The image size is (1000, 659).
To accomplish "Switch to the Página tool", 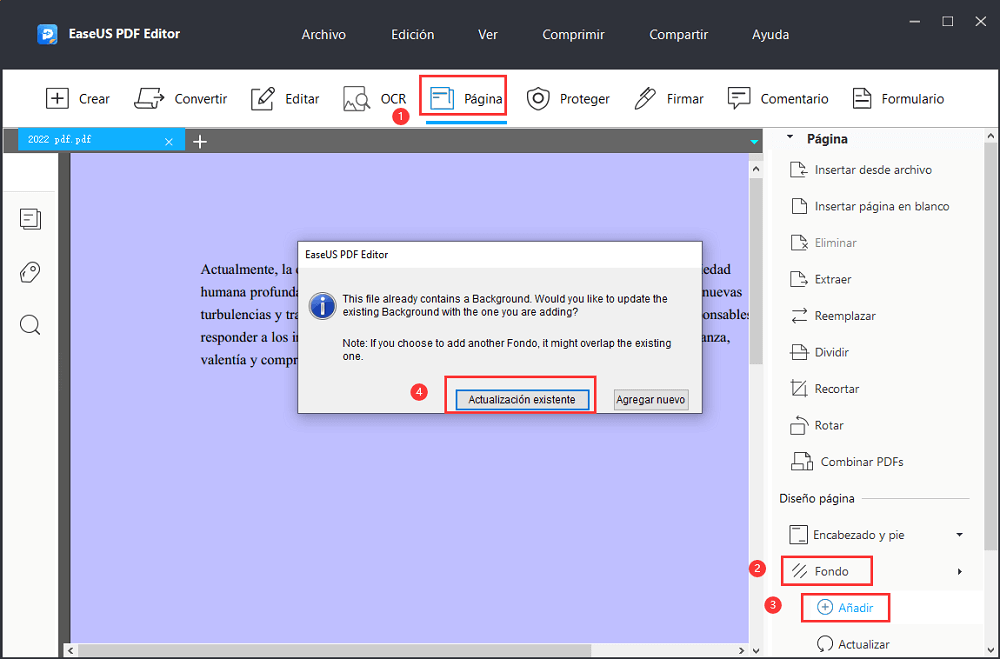I will (x=466, y=99).
